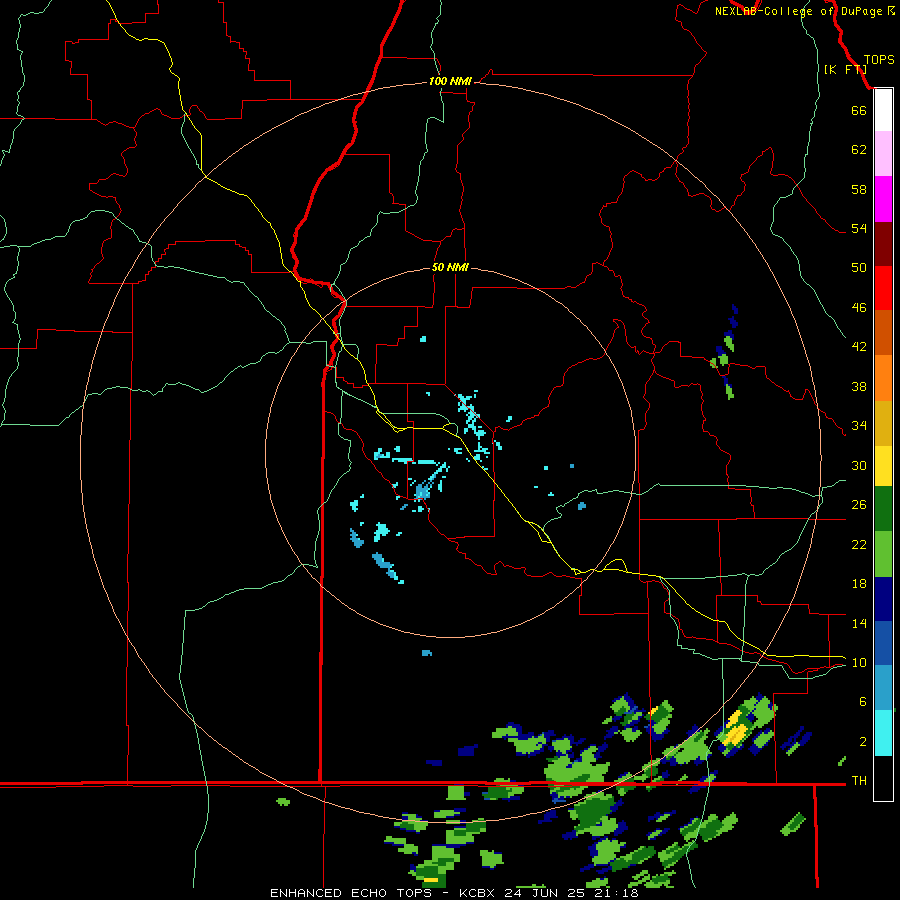The width and height of the screenshot is (900, 900).
Task: Click the black TH threshold swatch
Action: [883, 778]
